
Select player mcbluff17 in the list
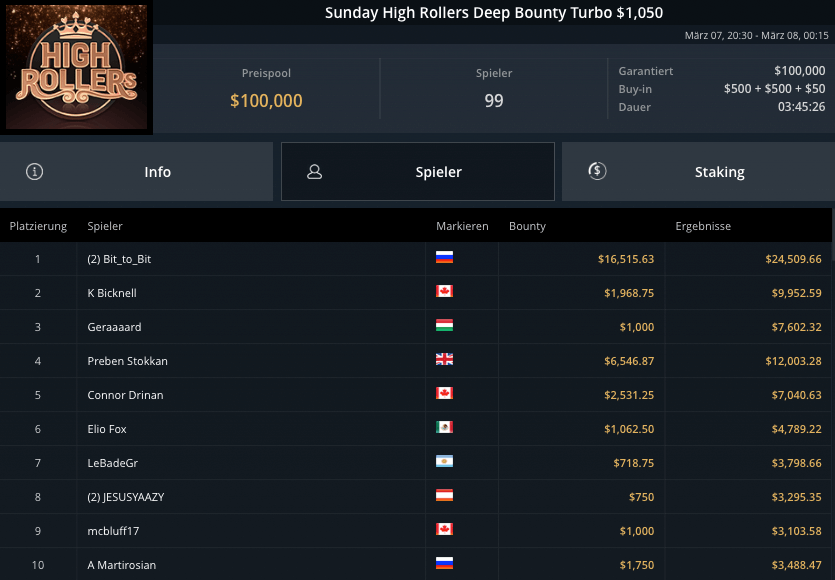113,531
